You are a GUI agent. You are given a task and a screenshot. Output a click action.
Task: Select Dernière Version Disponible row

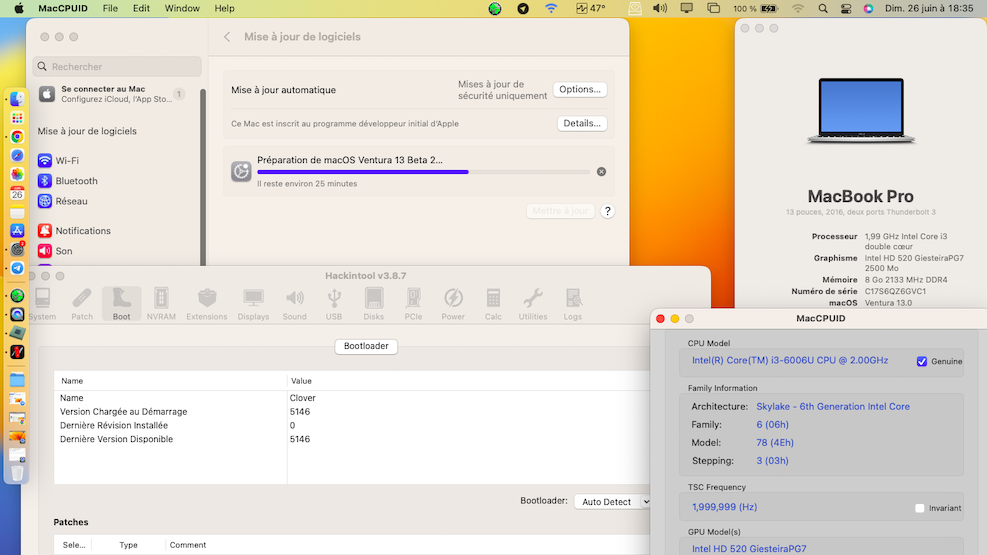click(x=352, y=439)
